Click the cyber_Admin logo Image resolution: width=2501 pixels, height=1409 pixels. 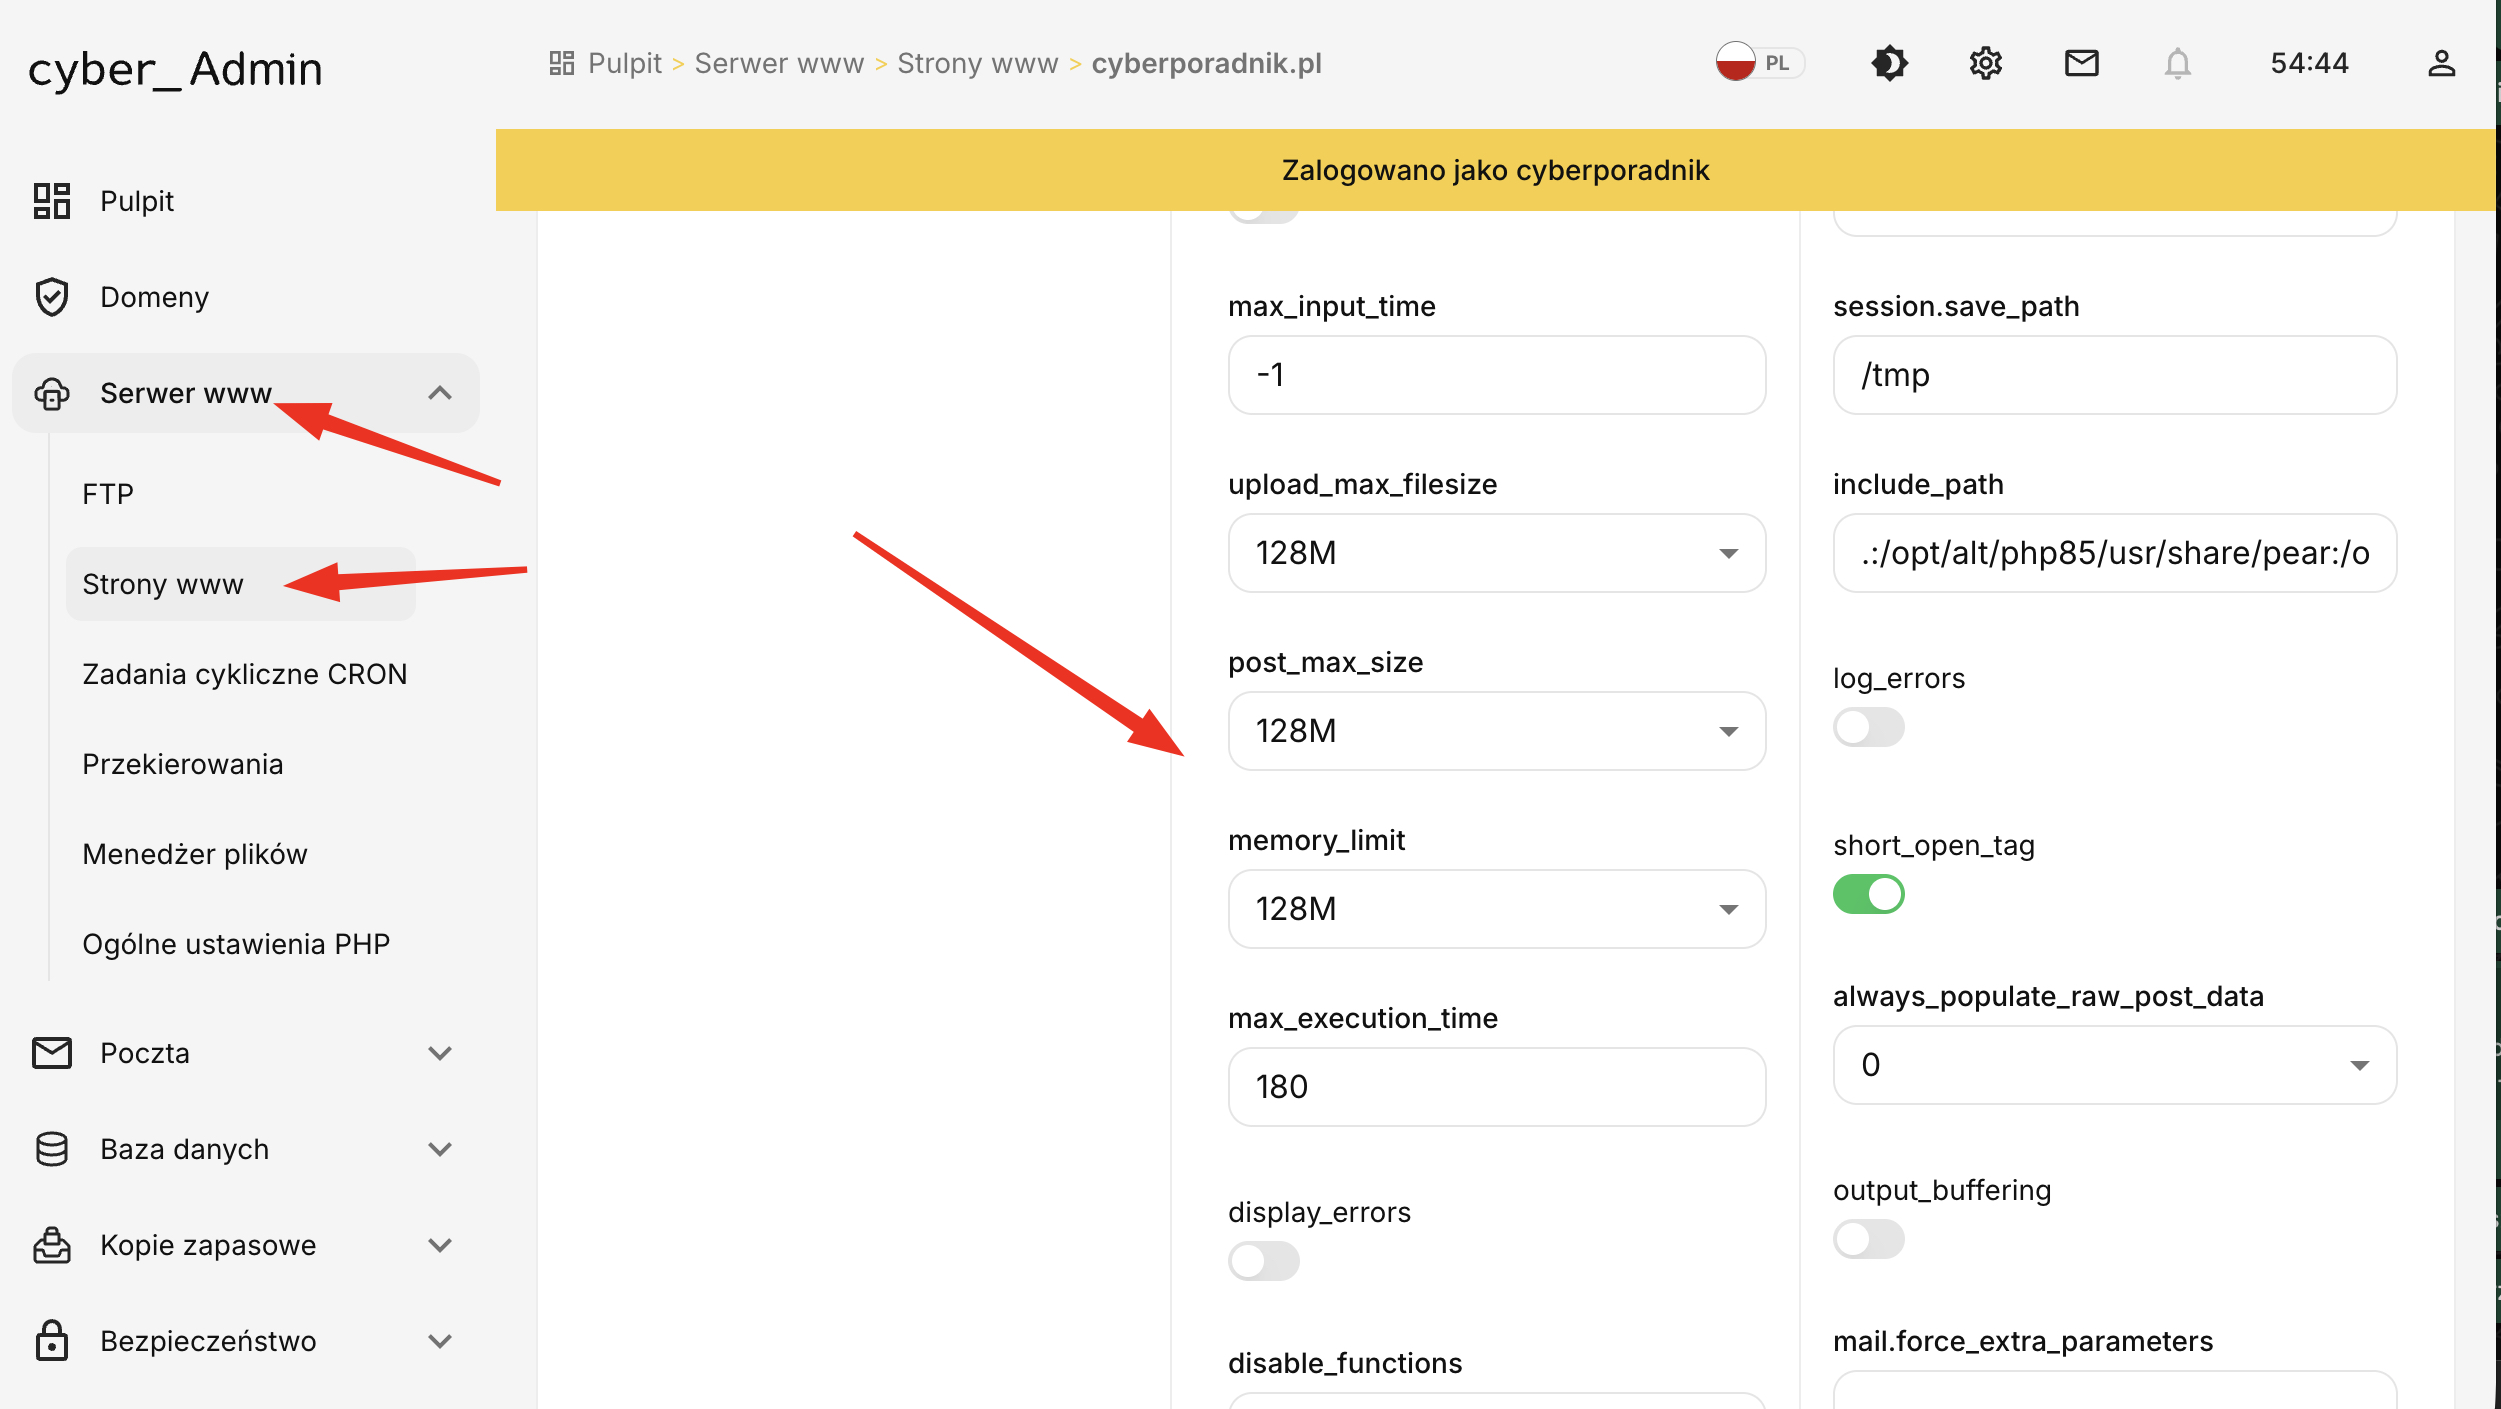175,70
